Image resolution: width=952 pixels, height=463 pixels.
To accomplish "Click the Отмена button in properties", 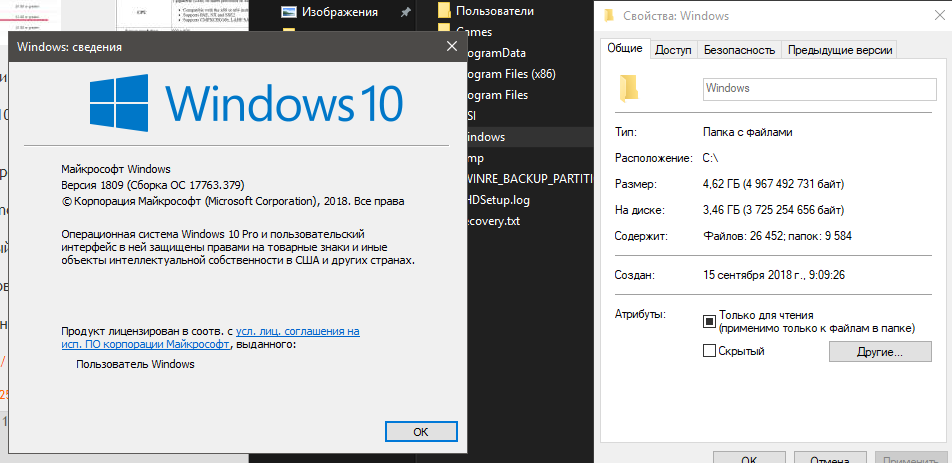I will [x=830, y=459].
